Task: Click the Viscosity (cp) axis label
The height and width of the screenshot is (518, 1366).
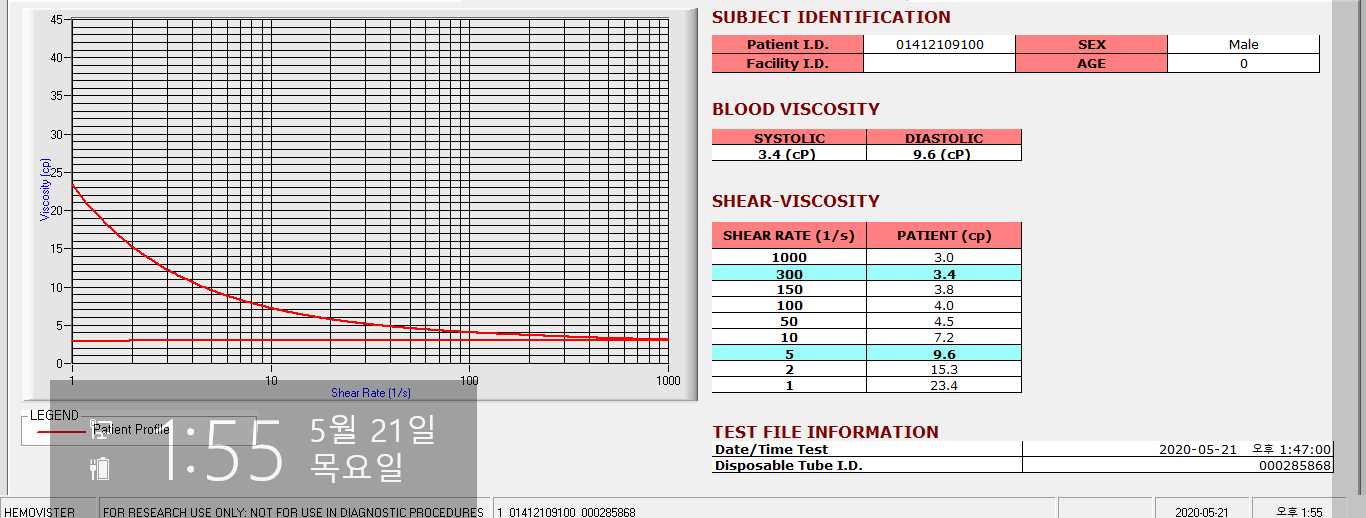Action: pyautogui.click(x=45, y=190)
